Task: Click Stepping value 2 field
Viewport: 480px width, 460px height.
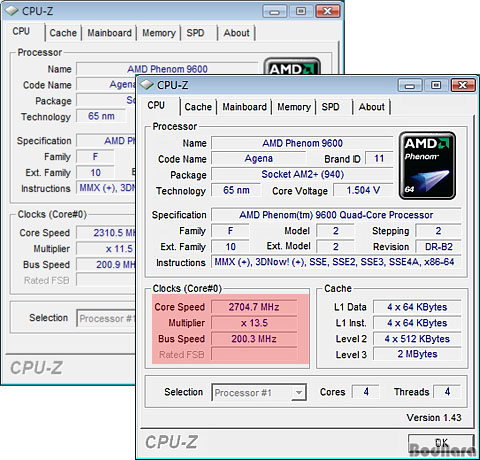Action: (438, 231)
